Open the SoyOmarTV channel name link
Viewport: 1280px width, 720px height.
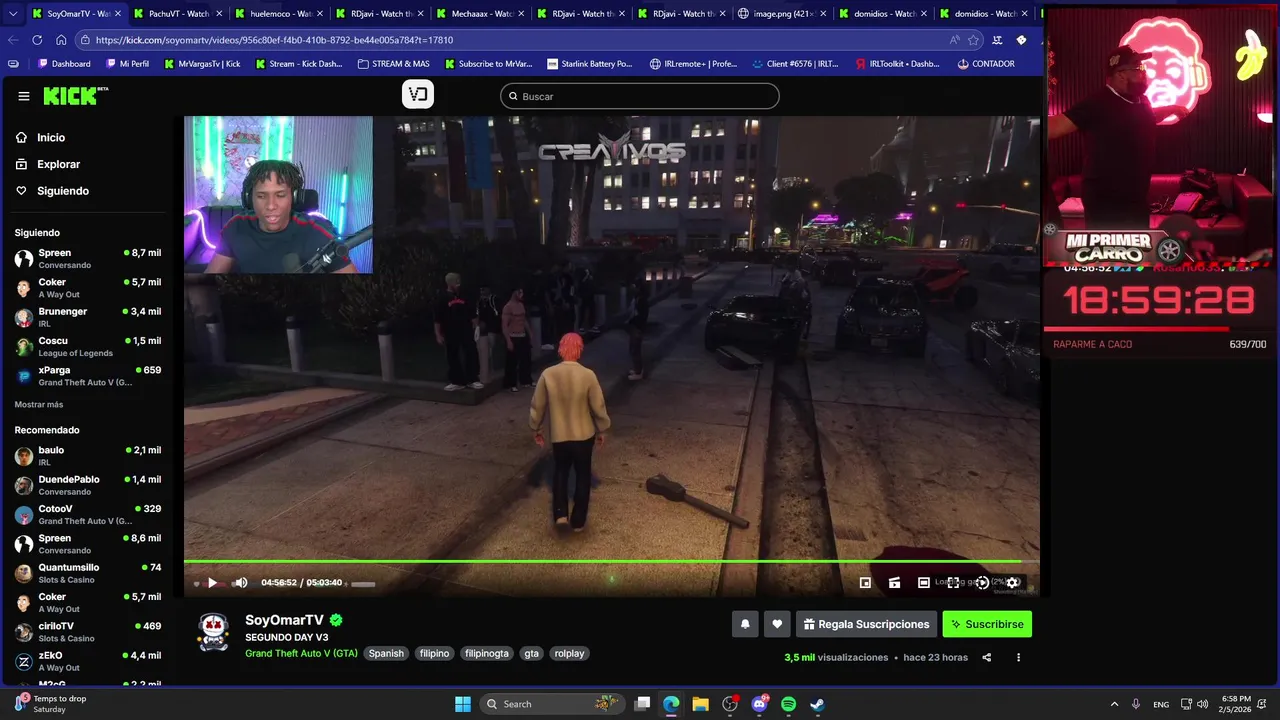pyautogui.click(x=285, y=620)
